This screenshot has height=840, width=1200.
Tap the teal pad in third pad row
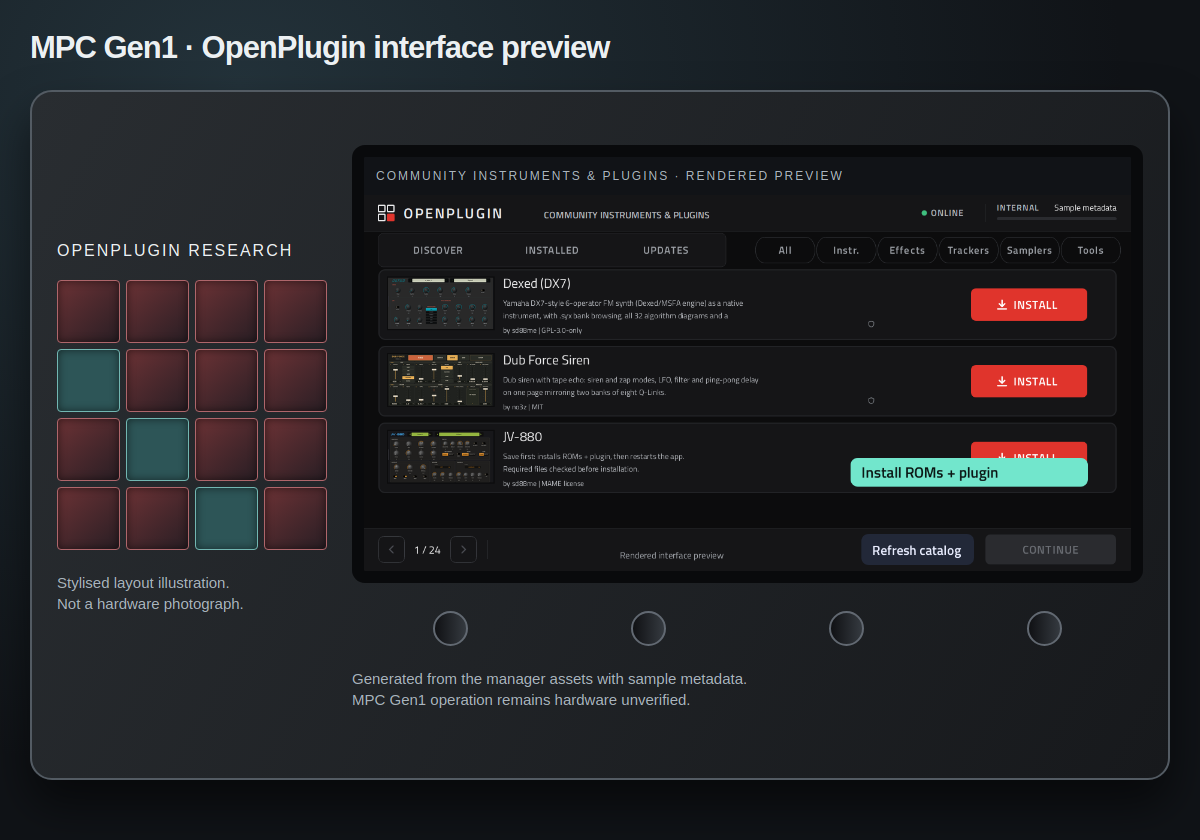(x=157, y=449)
